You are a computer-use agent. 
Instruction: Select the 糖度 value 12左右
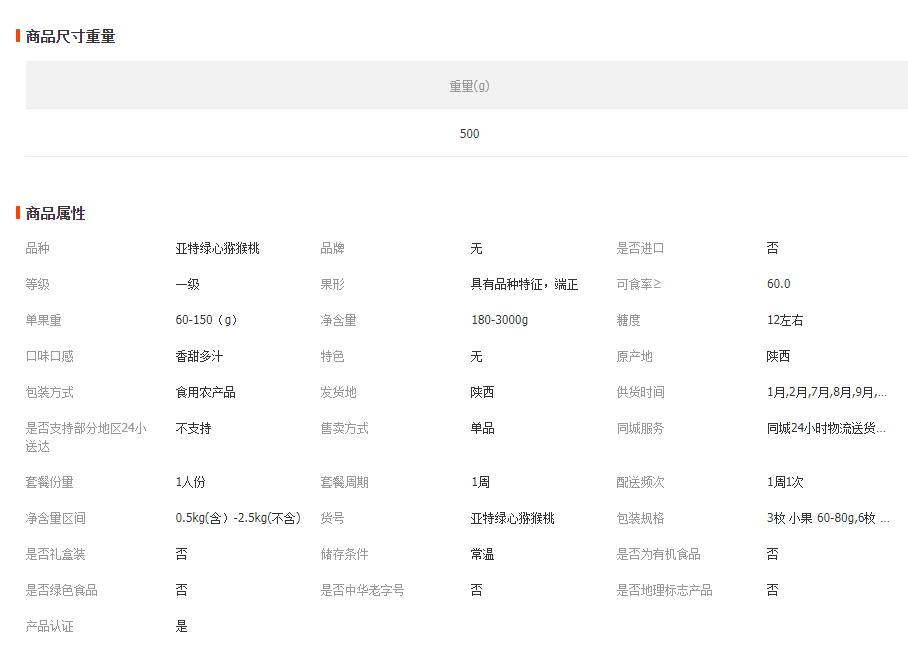pos(784,320)
